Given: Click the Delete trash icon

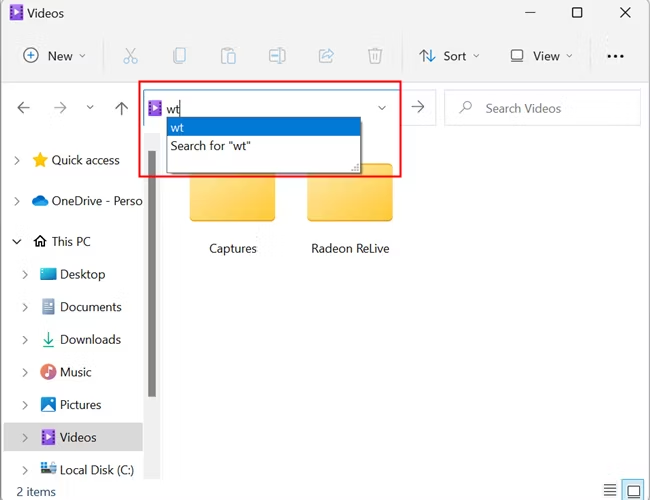Looking at the screenshot, I should (x=375, y=56).
